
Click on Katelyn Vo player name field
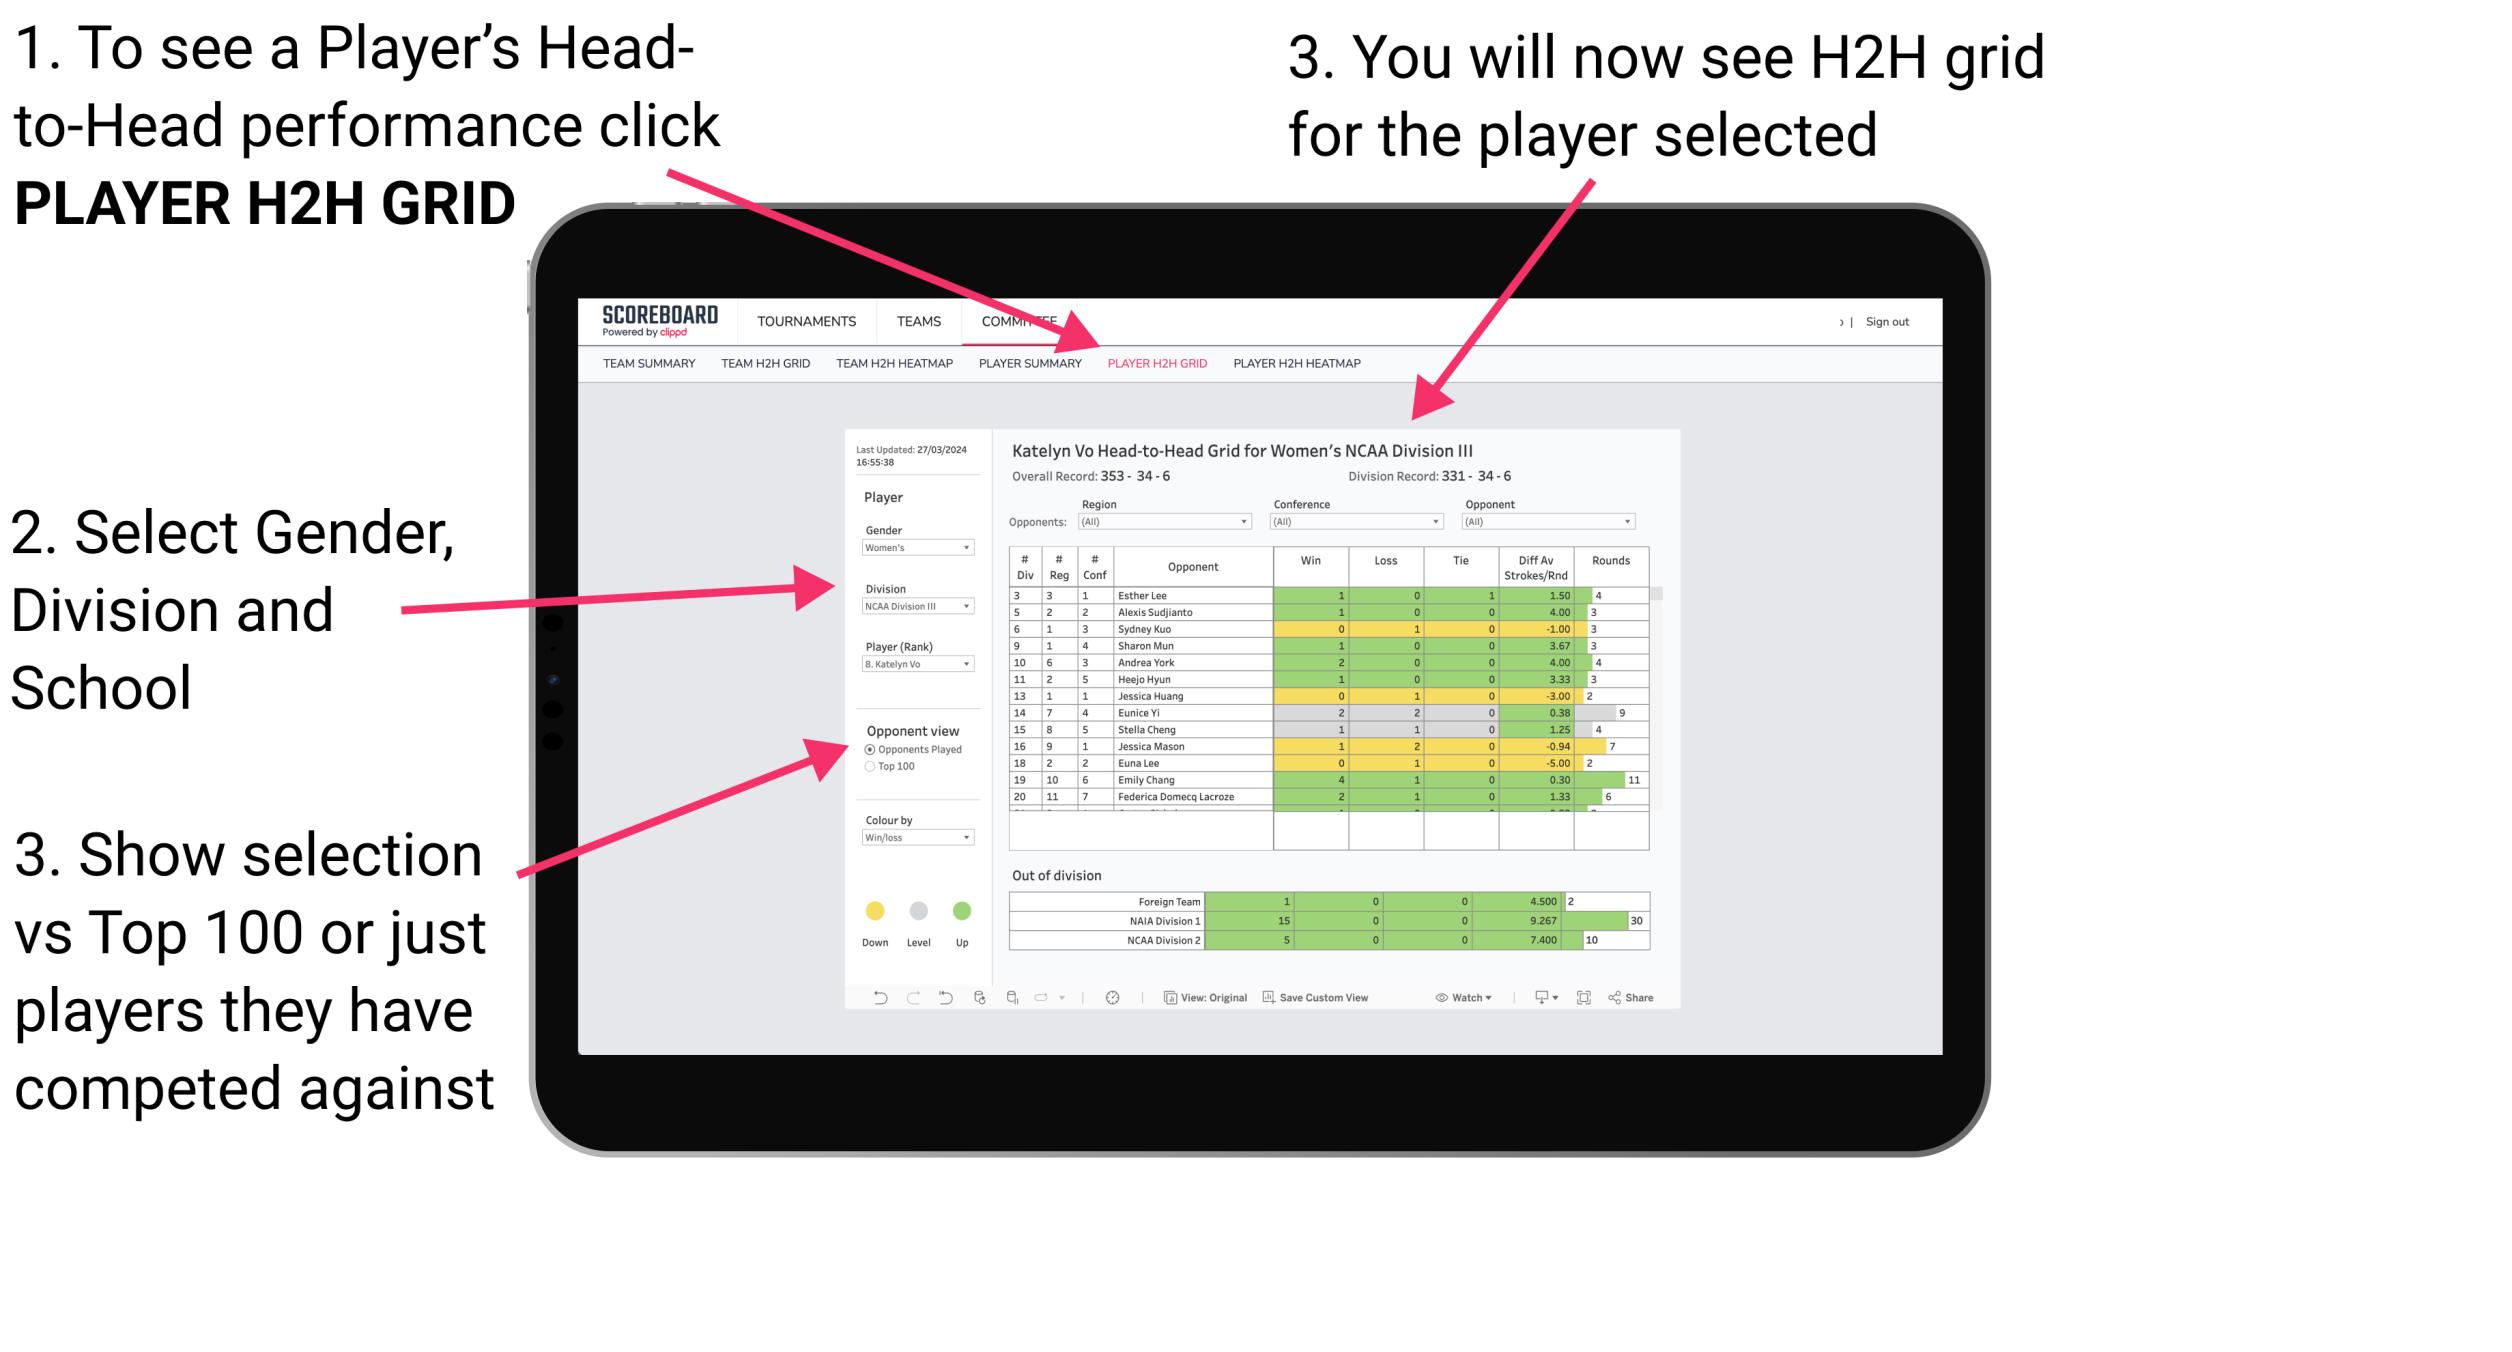(x=912, y=664)
